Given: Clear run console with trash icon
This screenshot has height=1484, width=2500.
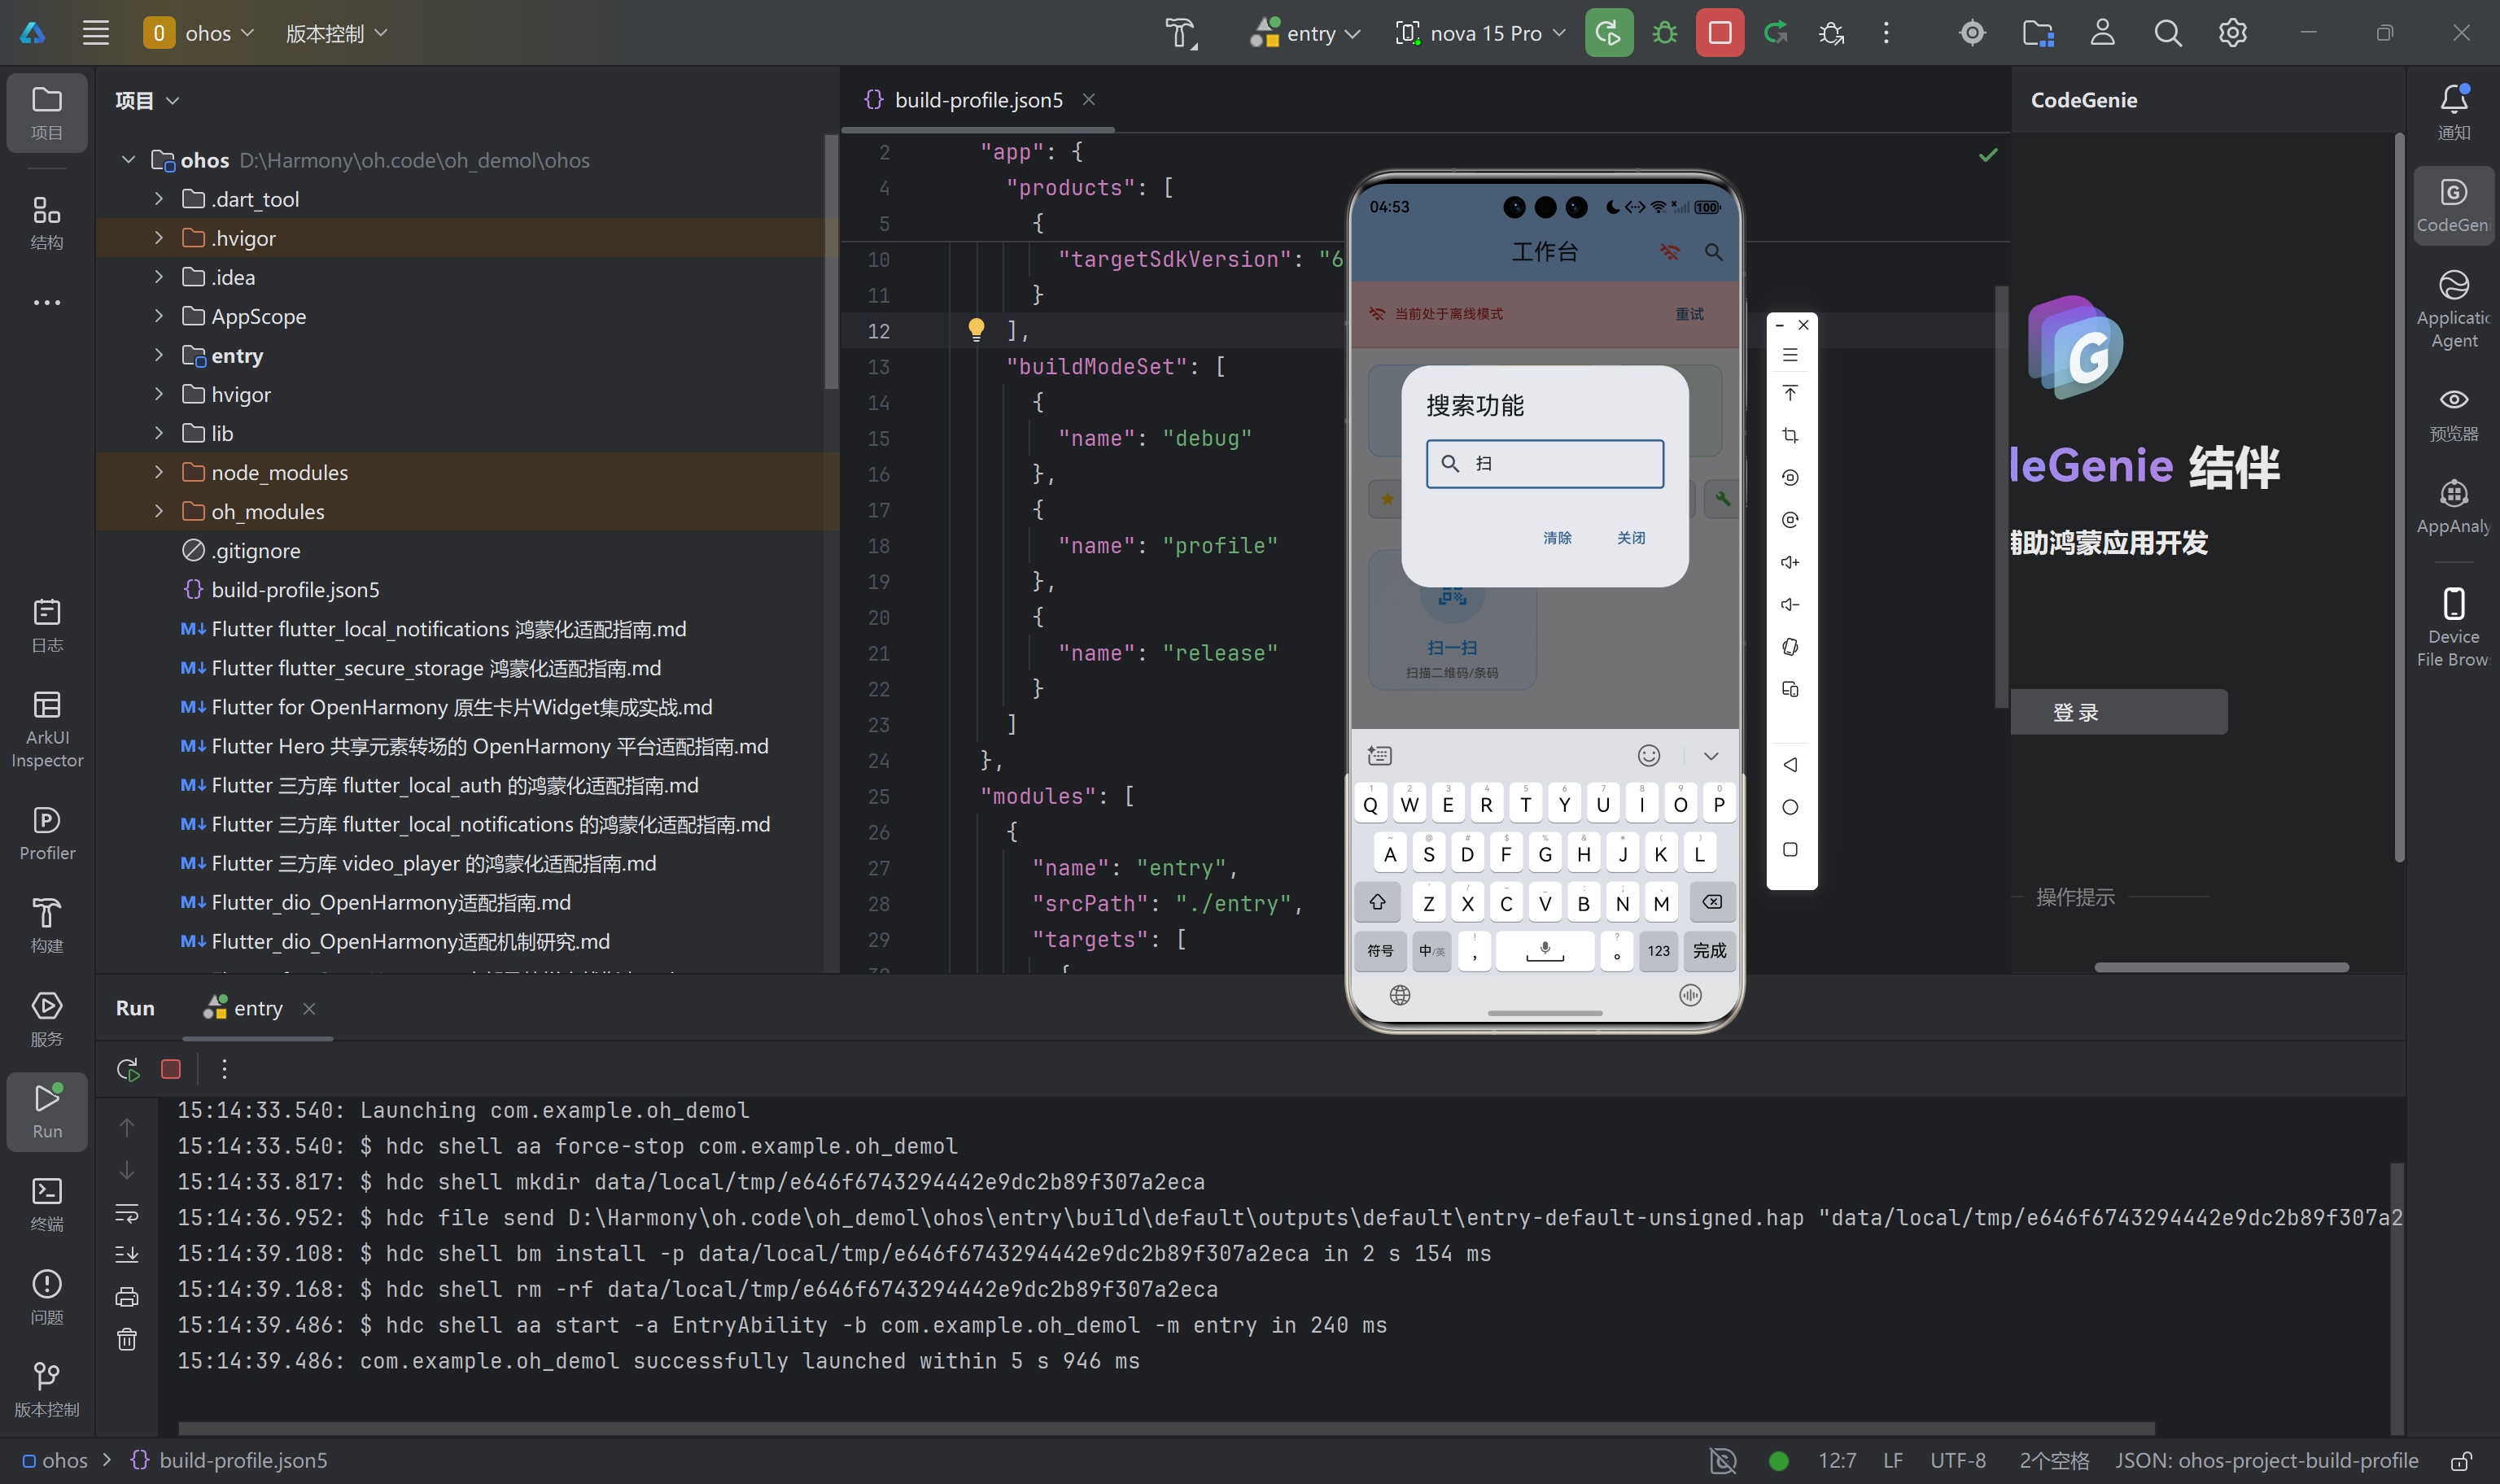Looking at the screenshot, I should 127,1338.
